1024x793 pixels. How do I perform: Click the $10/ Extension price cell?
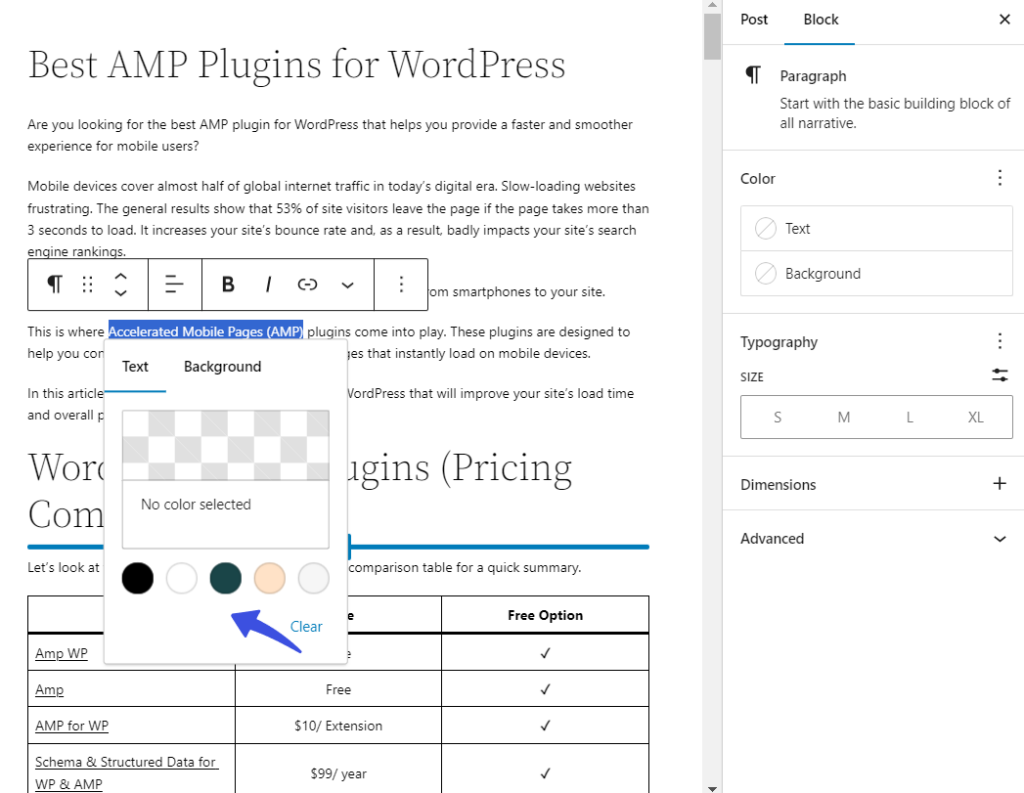tap(338, 726)
